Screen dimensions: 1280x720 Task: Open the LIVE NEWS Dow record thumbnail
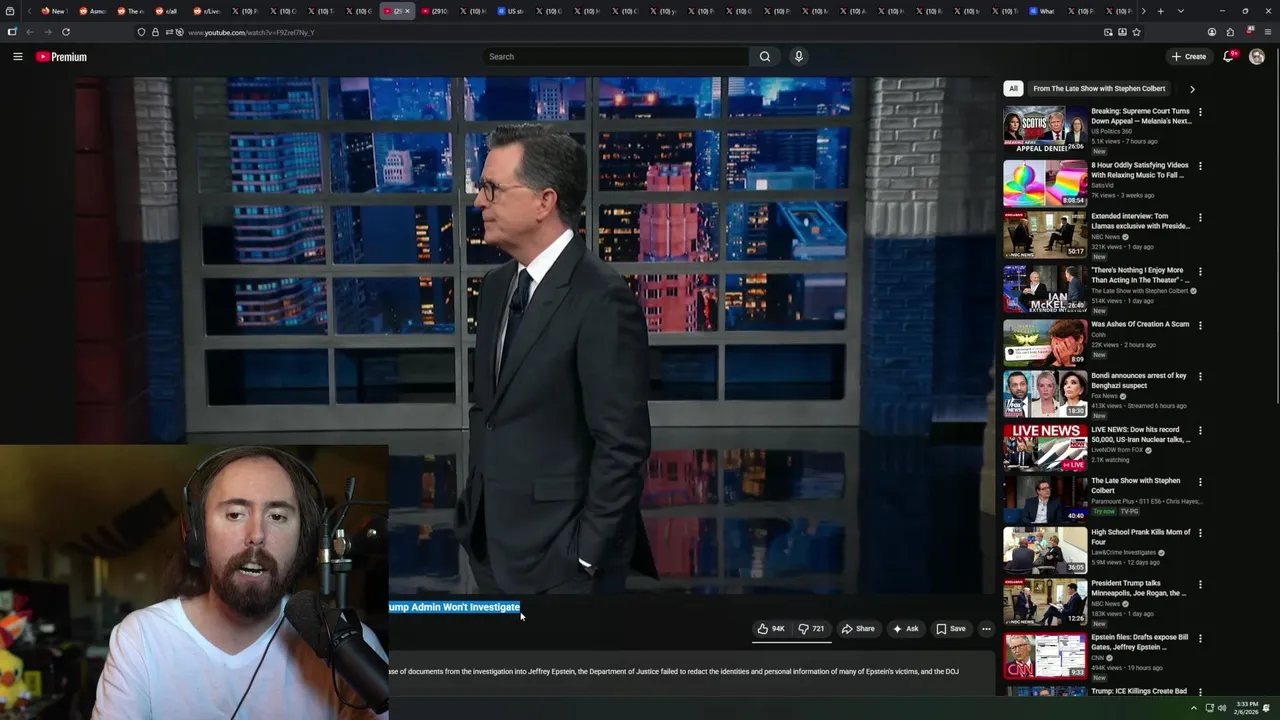coord(1045,447)
